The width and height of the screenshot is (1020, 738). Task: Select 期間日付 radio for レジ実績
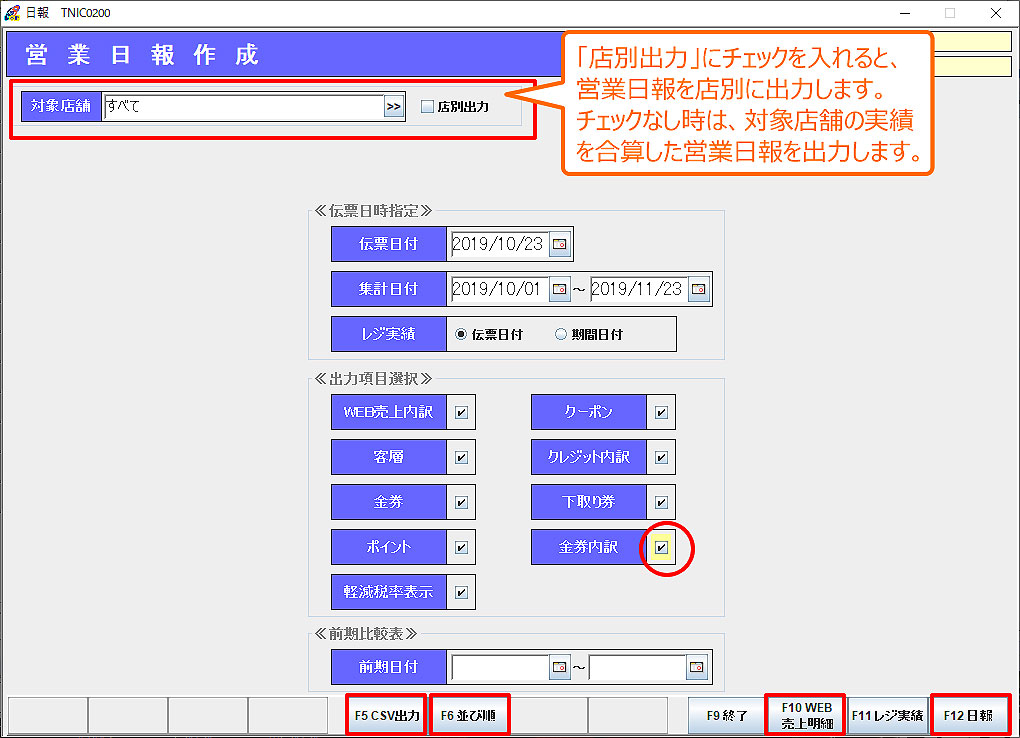(x=561, y=335)
